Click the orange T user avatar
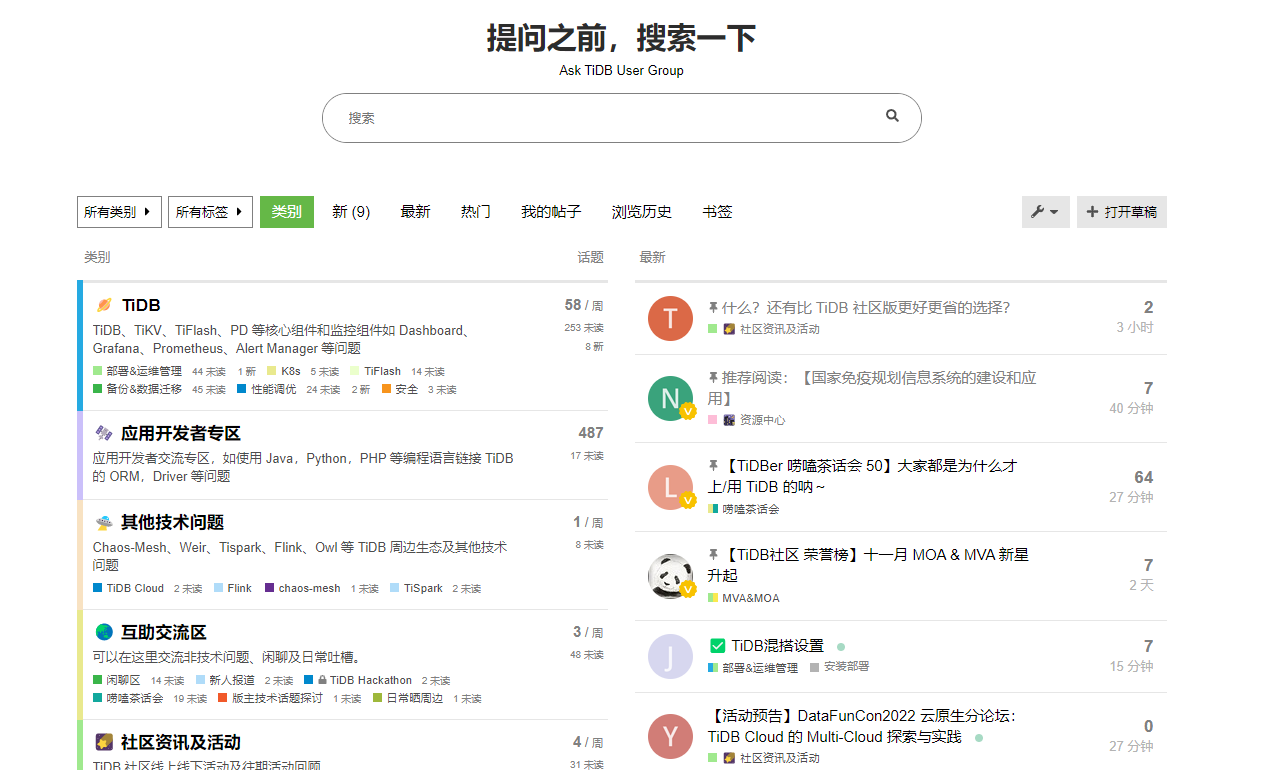 tap(670, 318)
